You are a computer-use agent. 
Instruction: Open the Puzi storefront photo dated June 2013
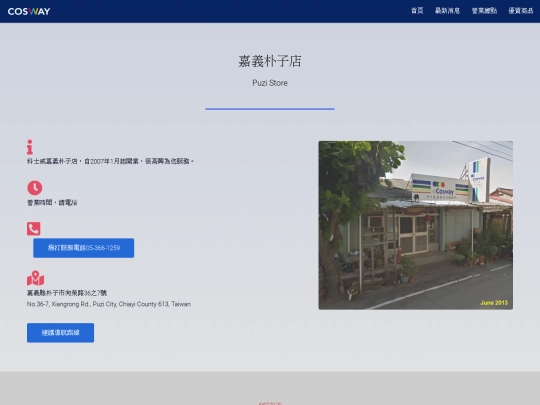pos(416,225)
